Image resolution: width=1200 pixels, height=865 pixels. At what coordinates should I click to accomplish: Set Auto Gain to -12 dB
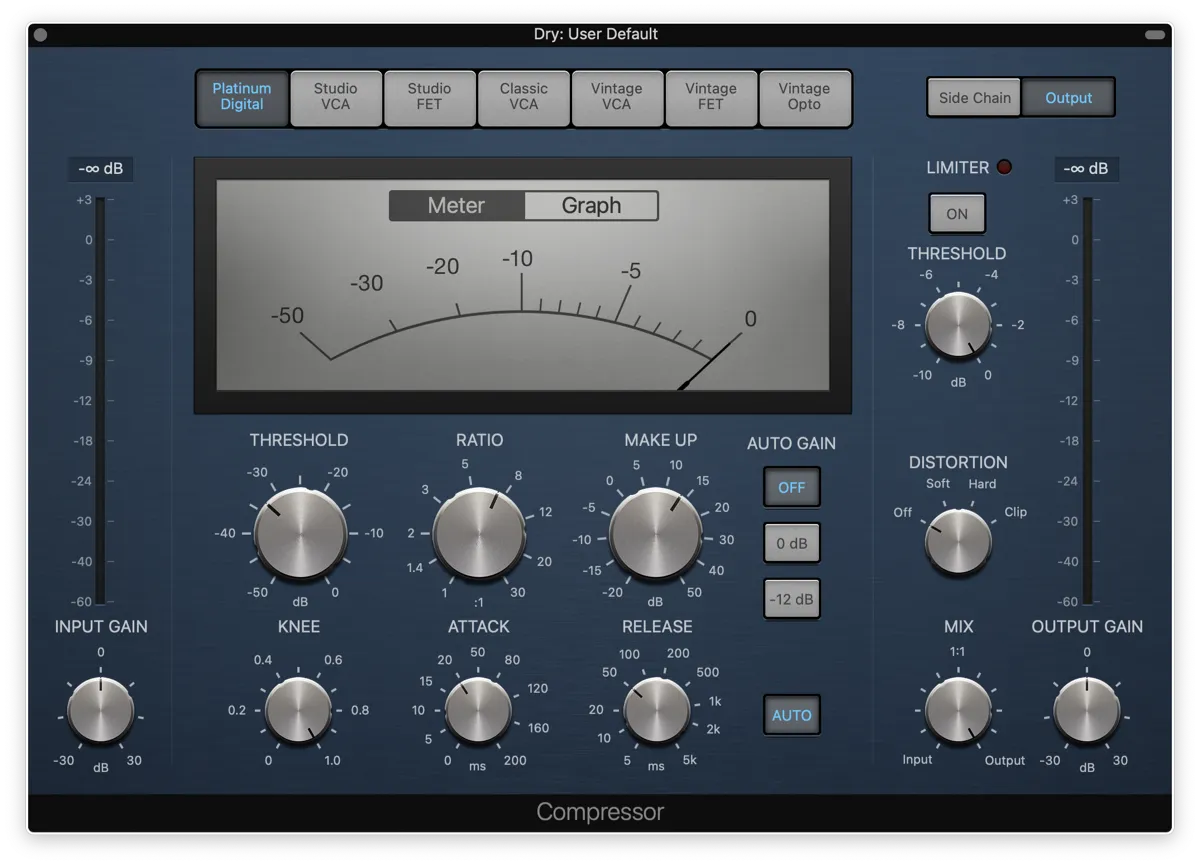pyautogui.click(x=791, y=600)
